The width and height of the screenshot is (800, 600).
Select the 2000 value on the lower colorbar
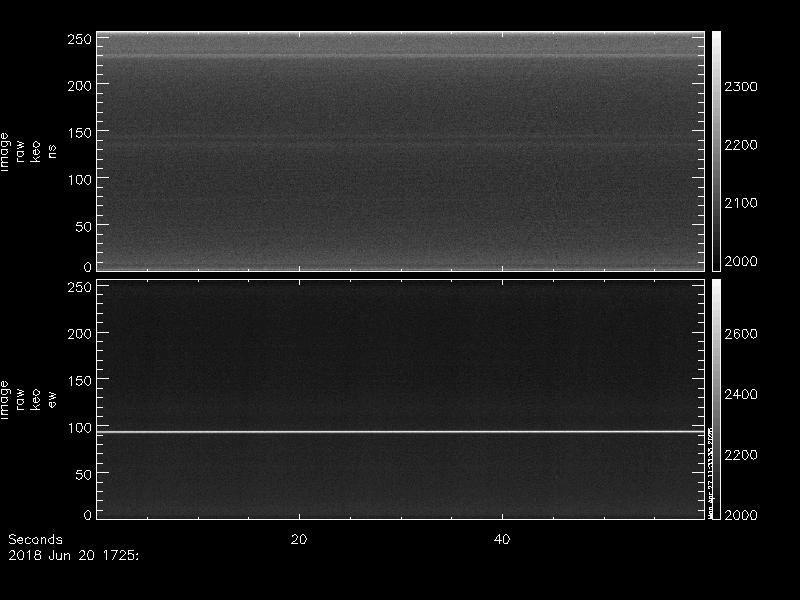coord(741,515)
